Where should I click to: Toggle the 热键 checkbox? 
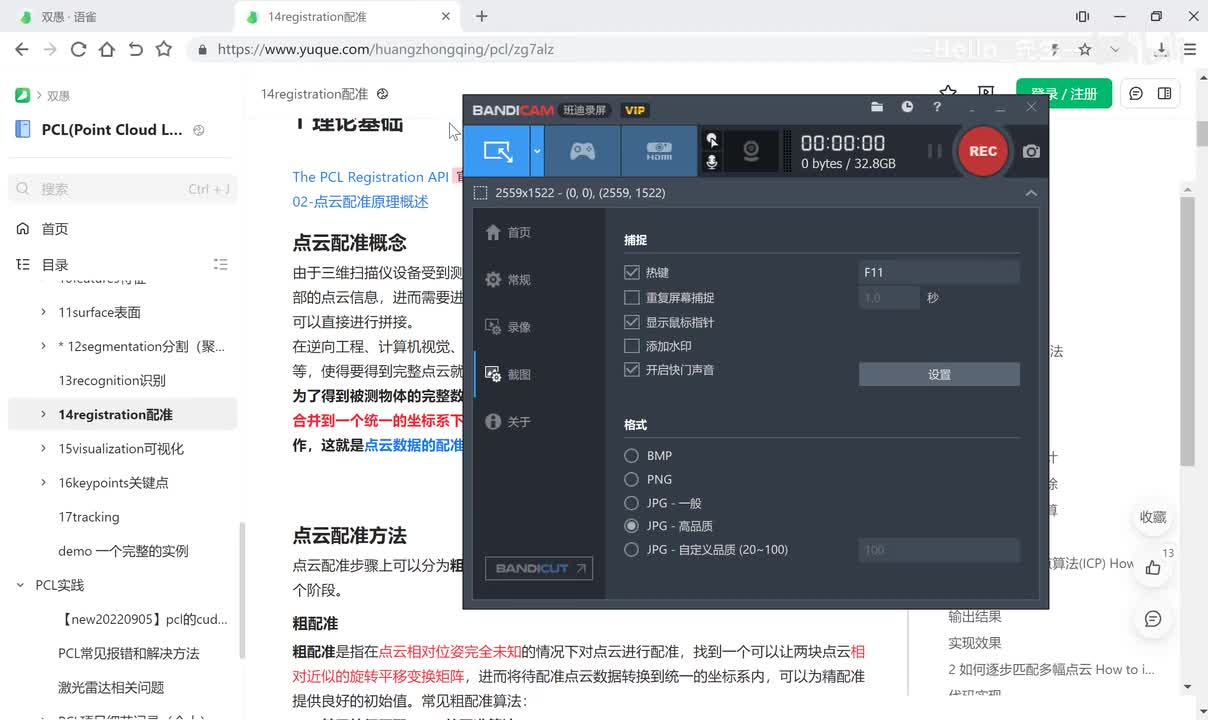631,272
